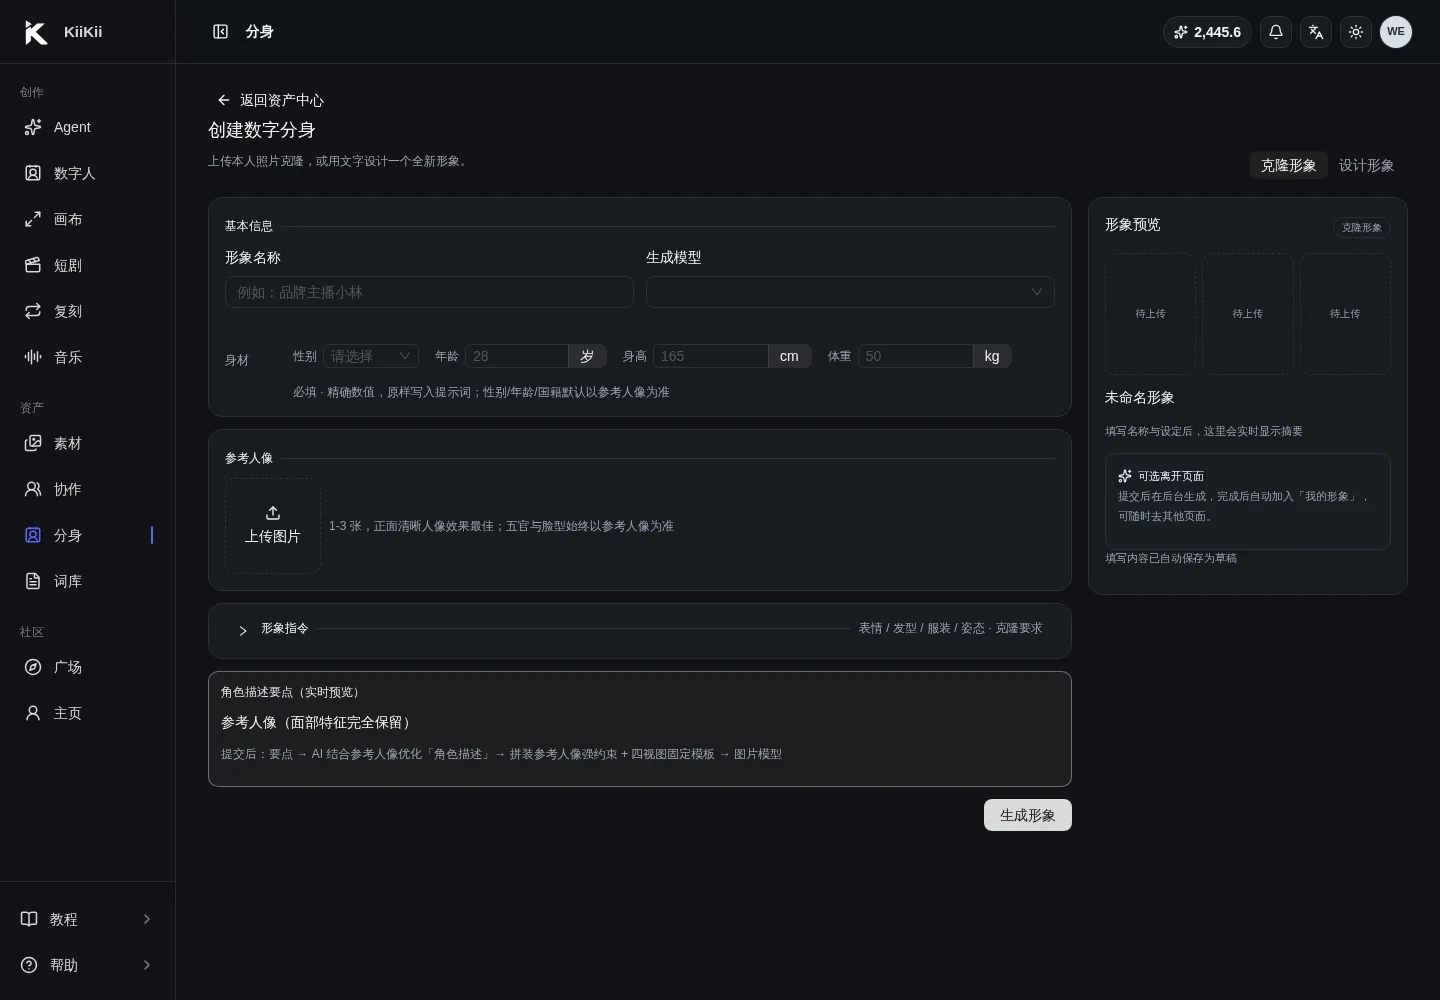1440x1000 pixels.
Task: Open 广场 community plaza
Action: [88, 667]
